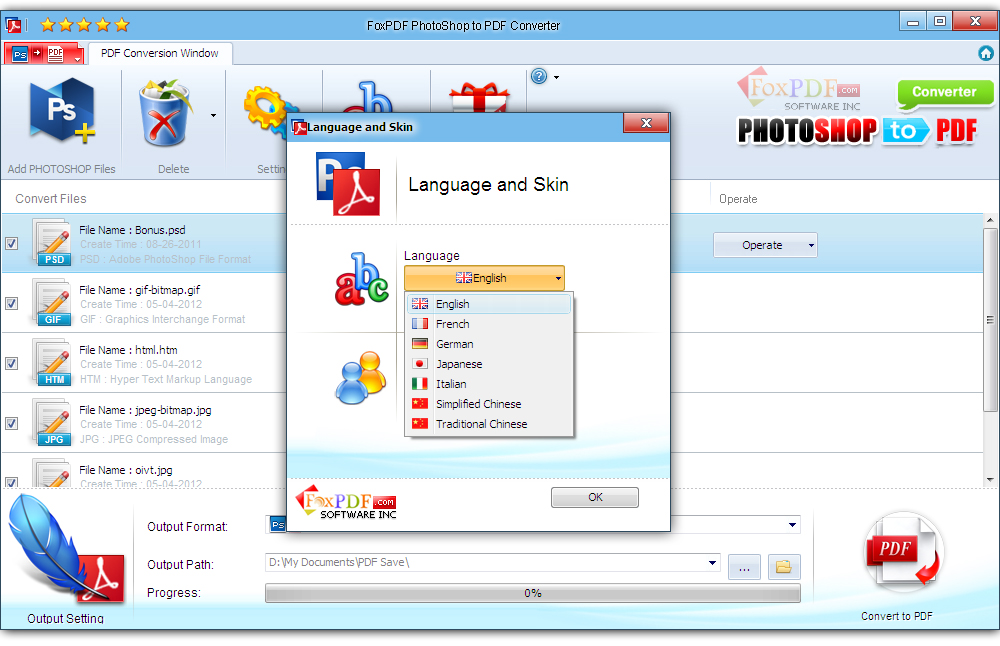
Task: Select French from language list
Action: [x=489, y=324]
